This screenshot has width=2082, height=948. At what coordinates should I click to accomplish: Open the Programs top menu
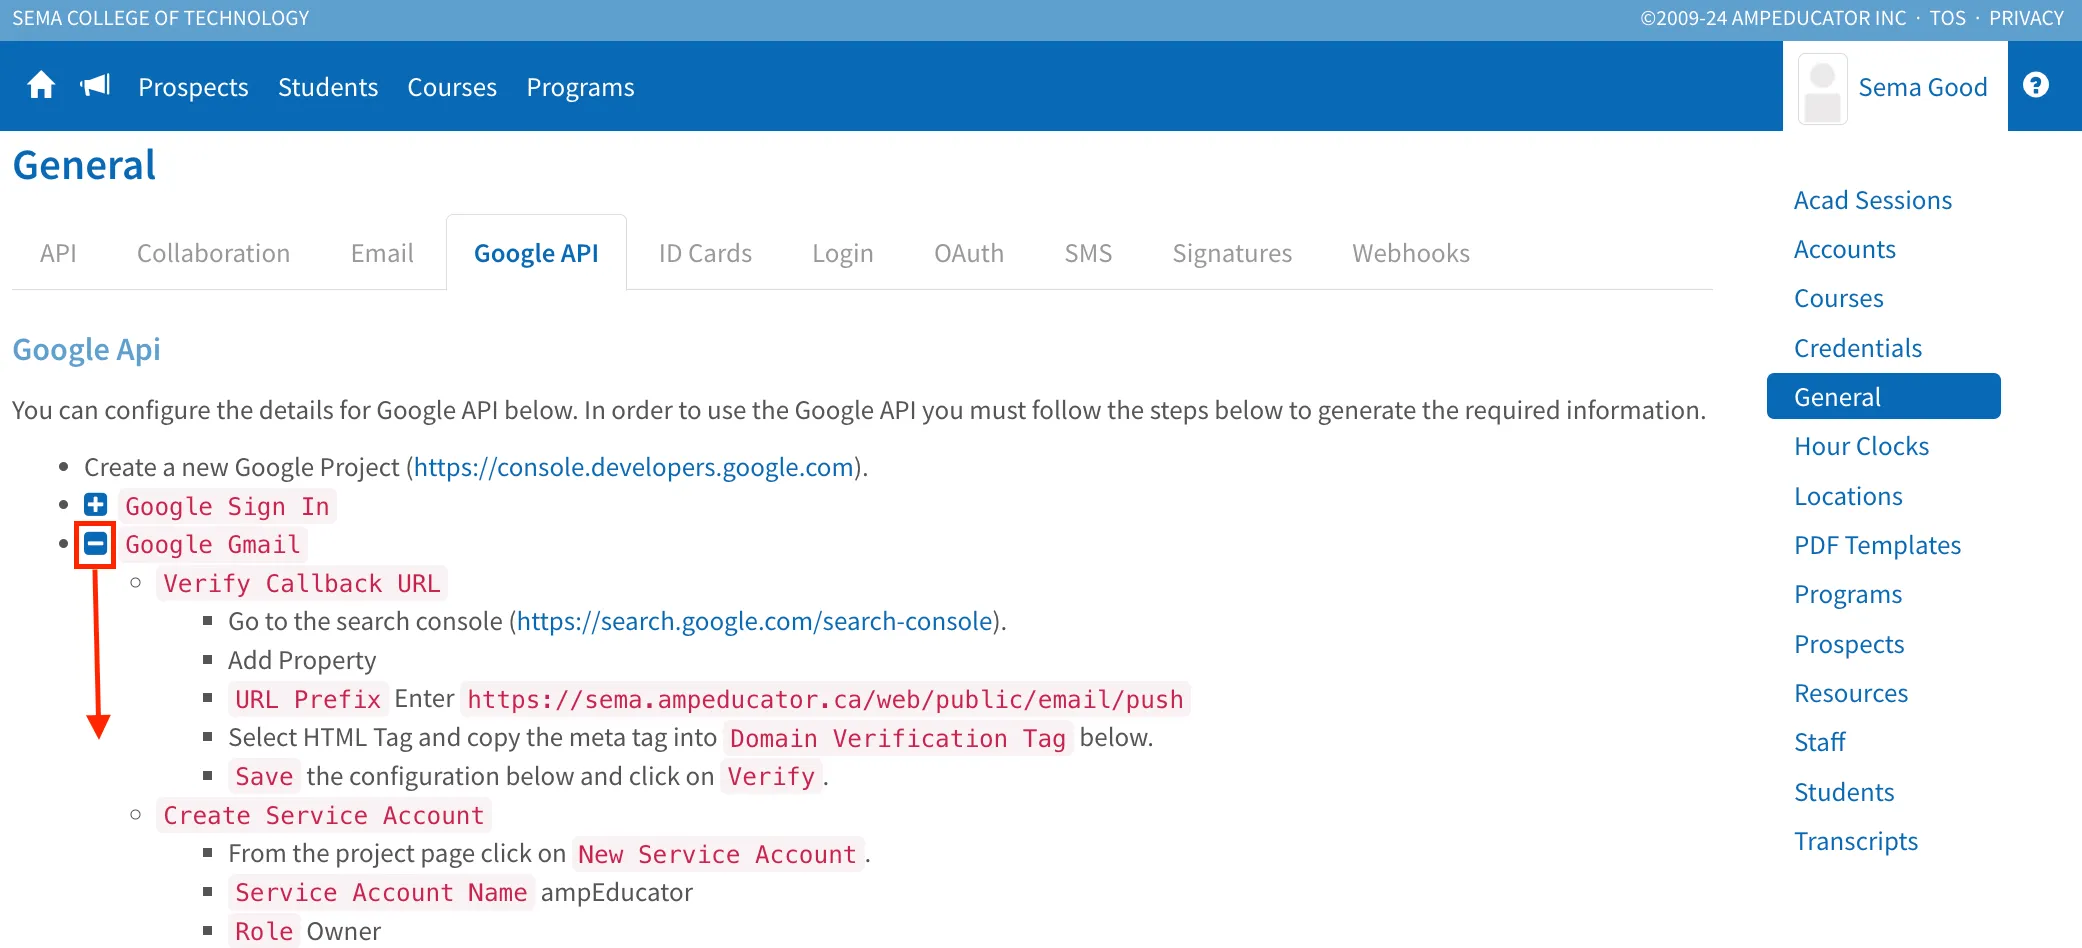580,87
